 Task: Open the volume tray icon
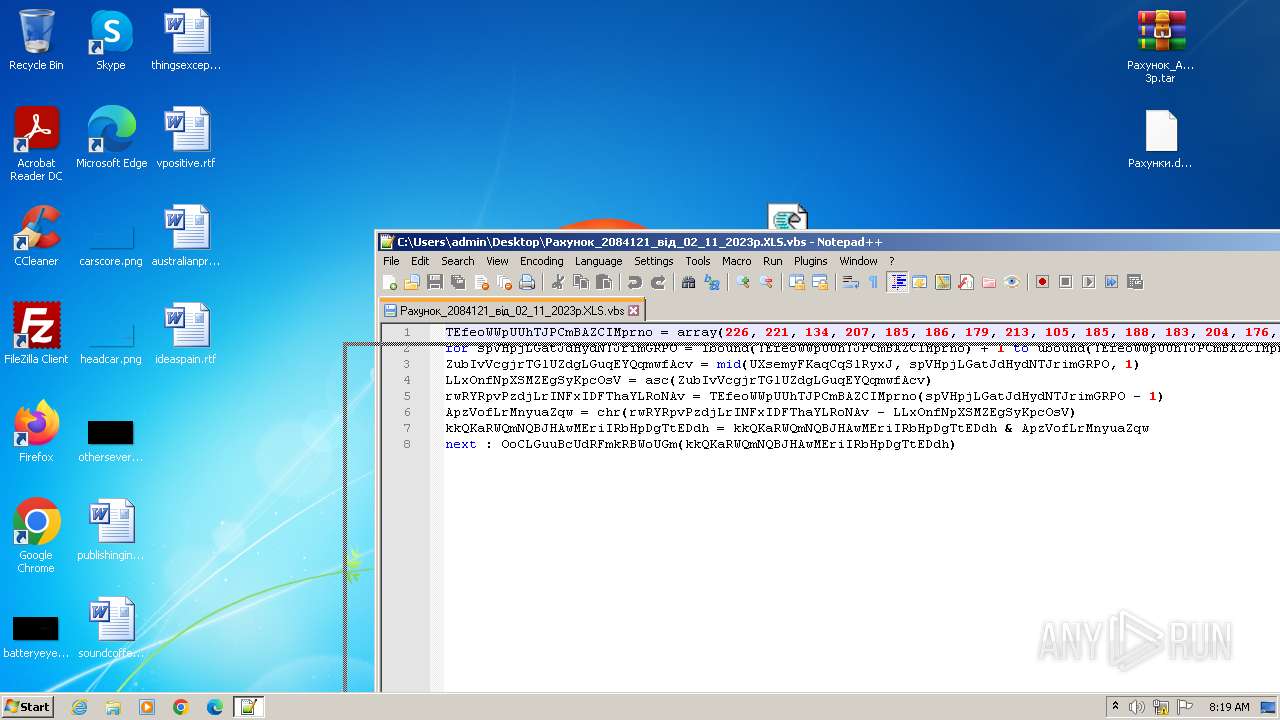coord(1137,707)
